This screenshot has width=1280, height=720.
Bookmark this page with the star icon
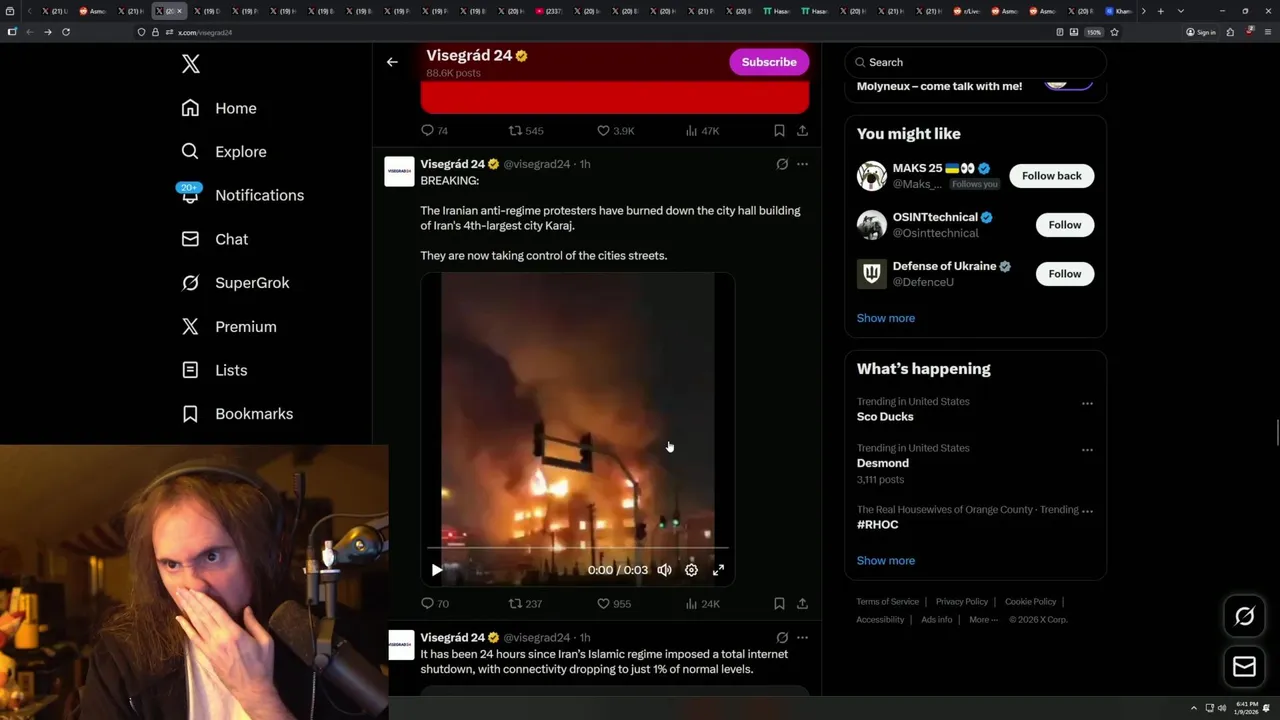1114,32
